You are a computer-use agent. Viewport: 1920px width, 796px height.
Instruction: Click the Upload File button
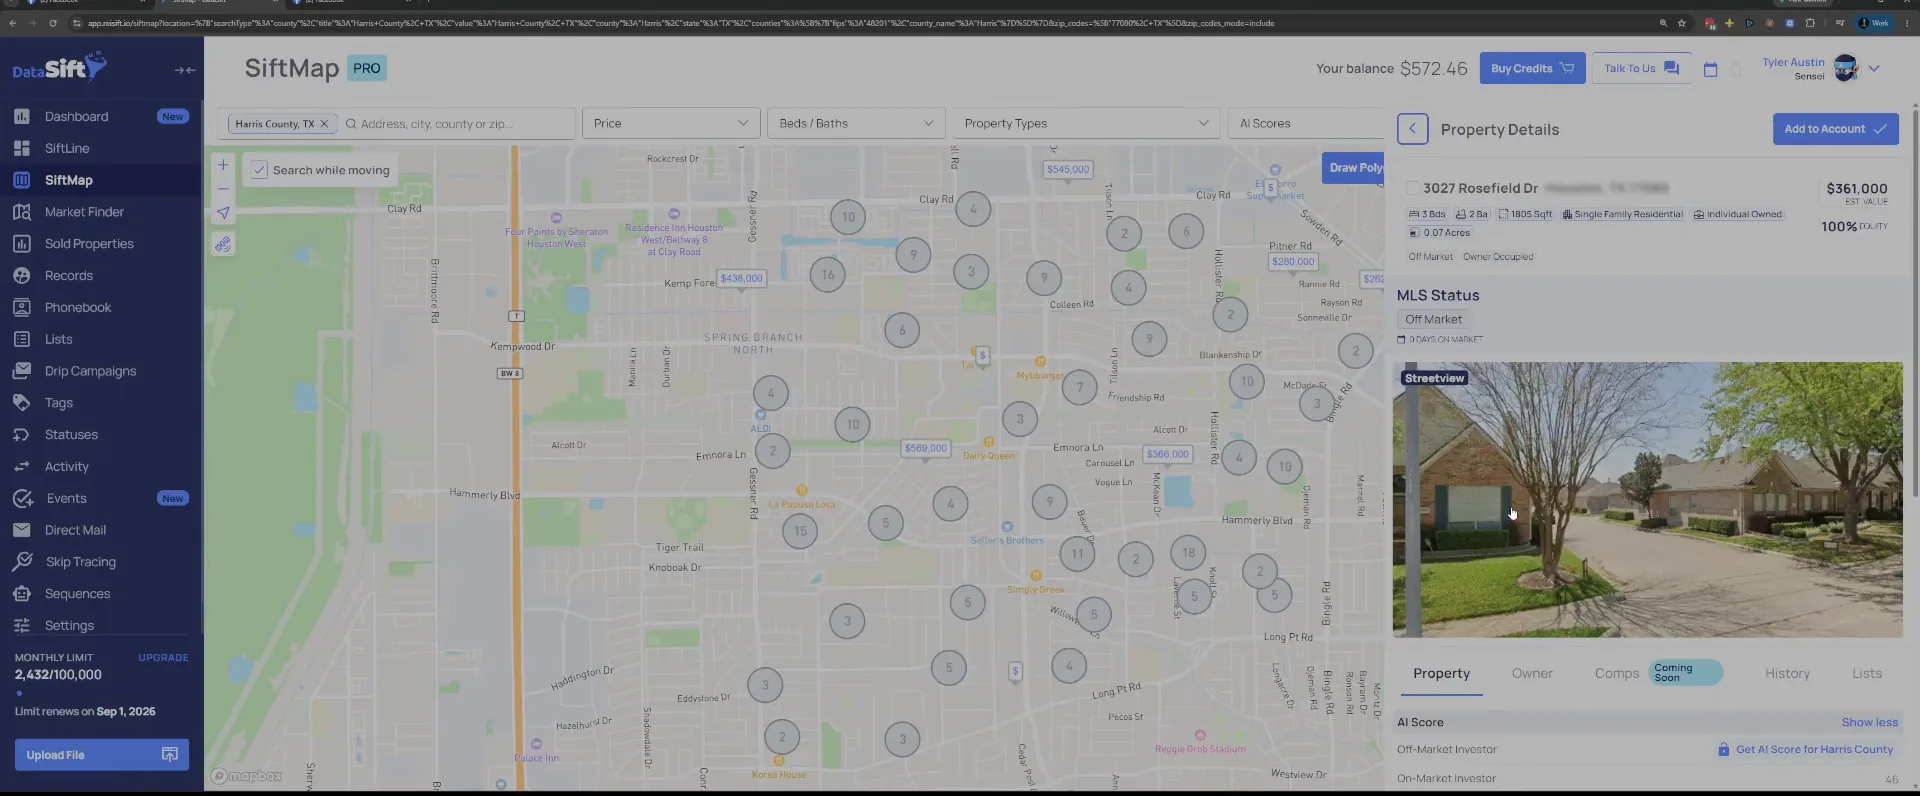click(x=101, y=755)
